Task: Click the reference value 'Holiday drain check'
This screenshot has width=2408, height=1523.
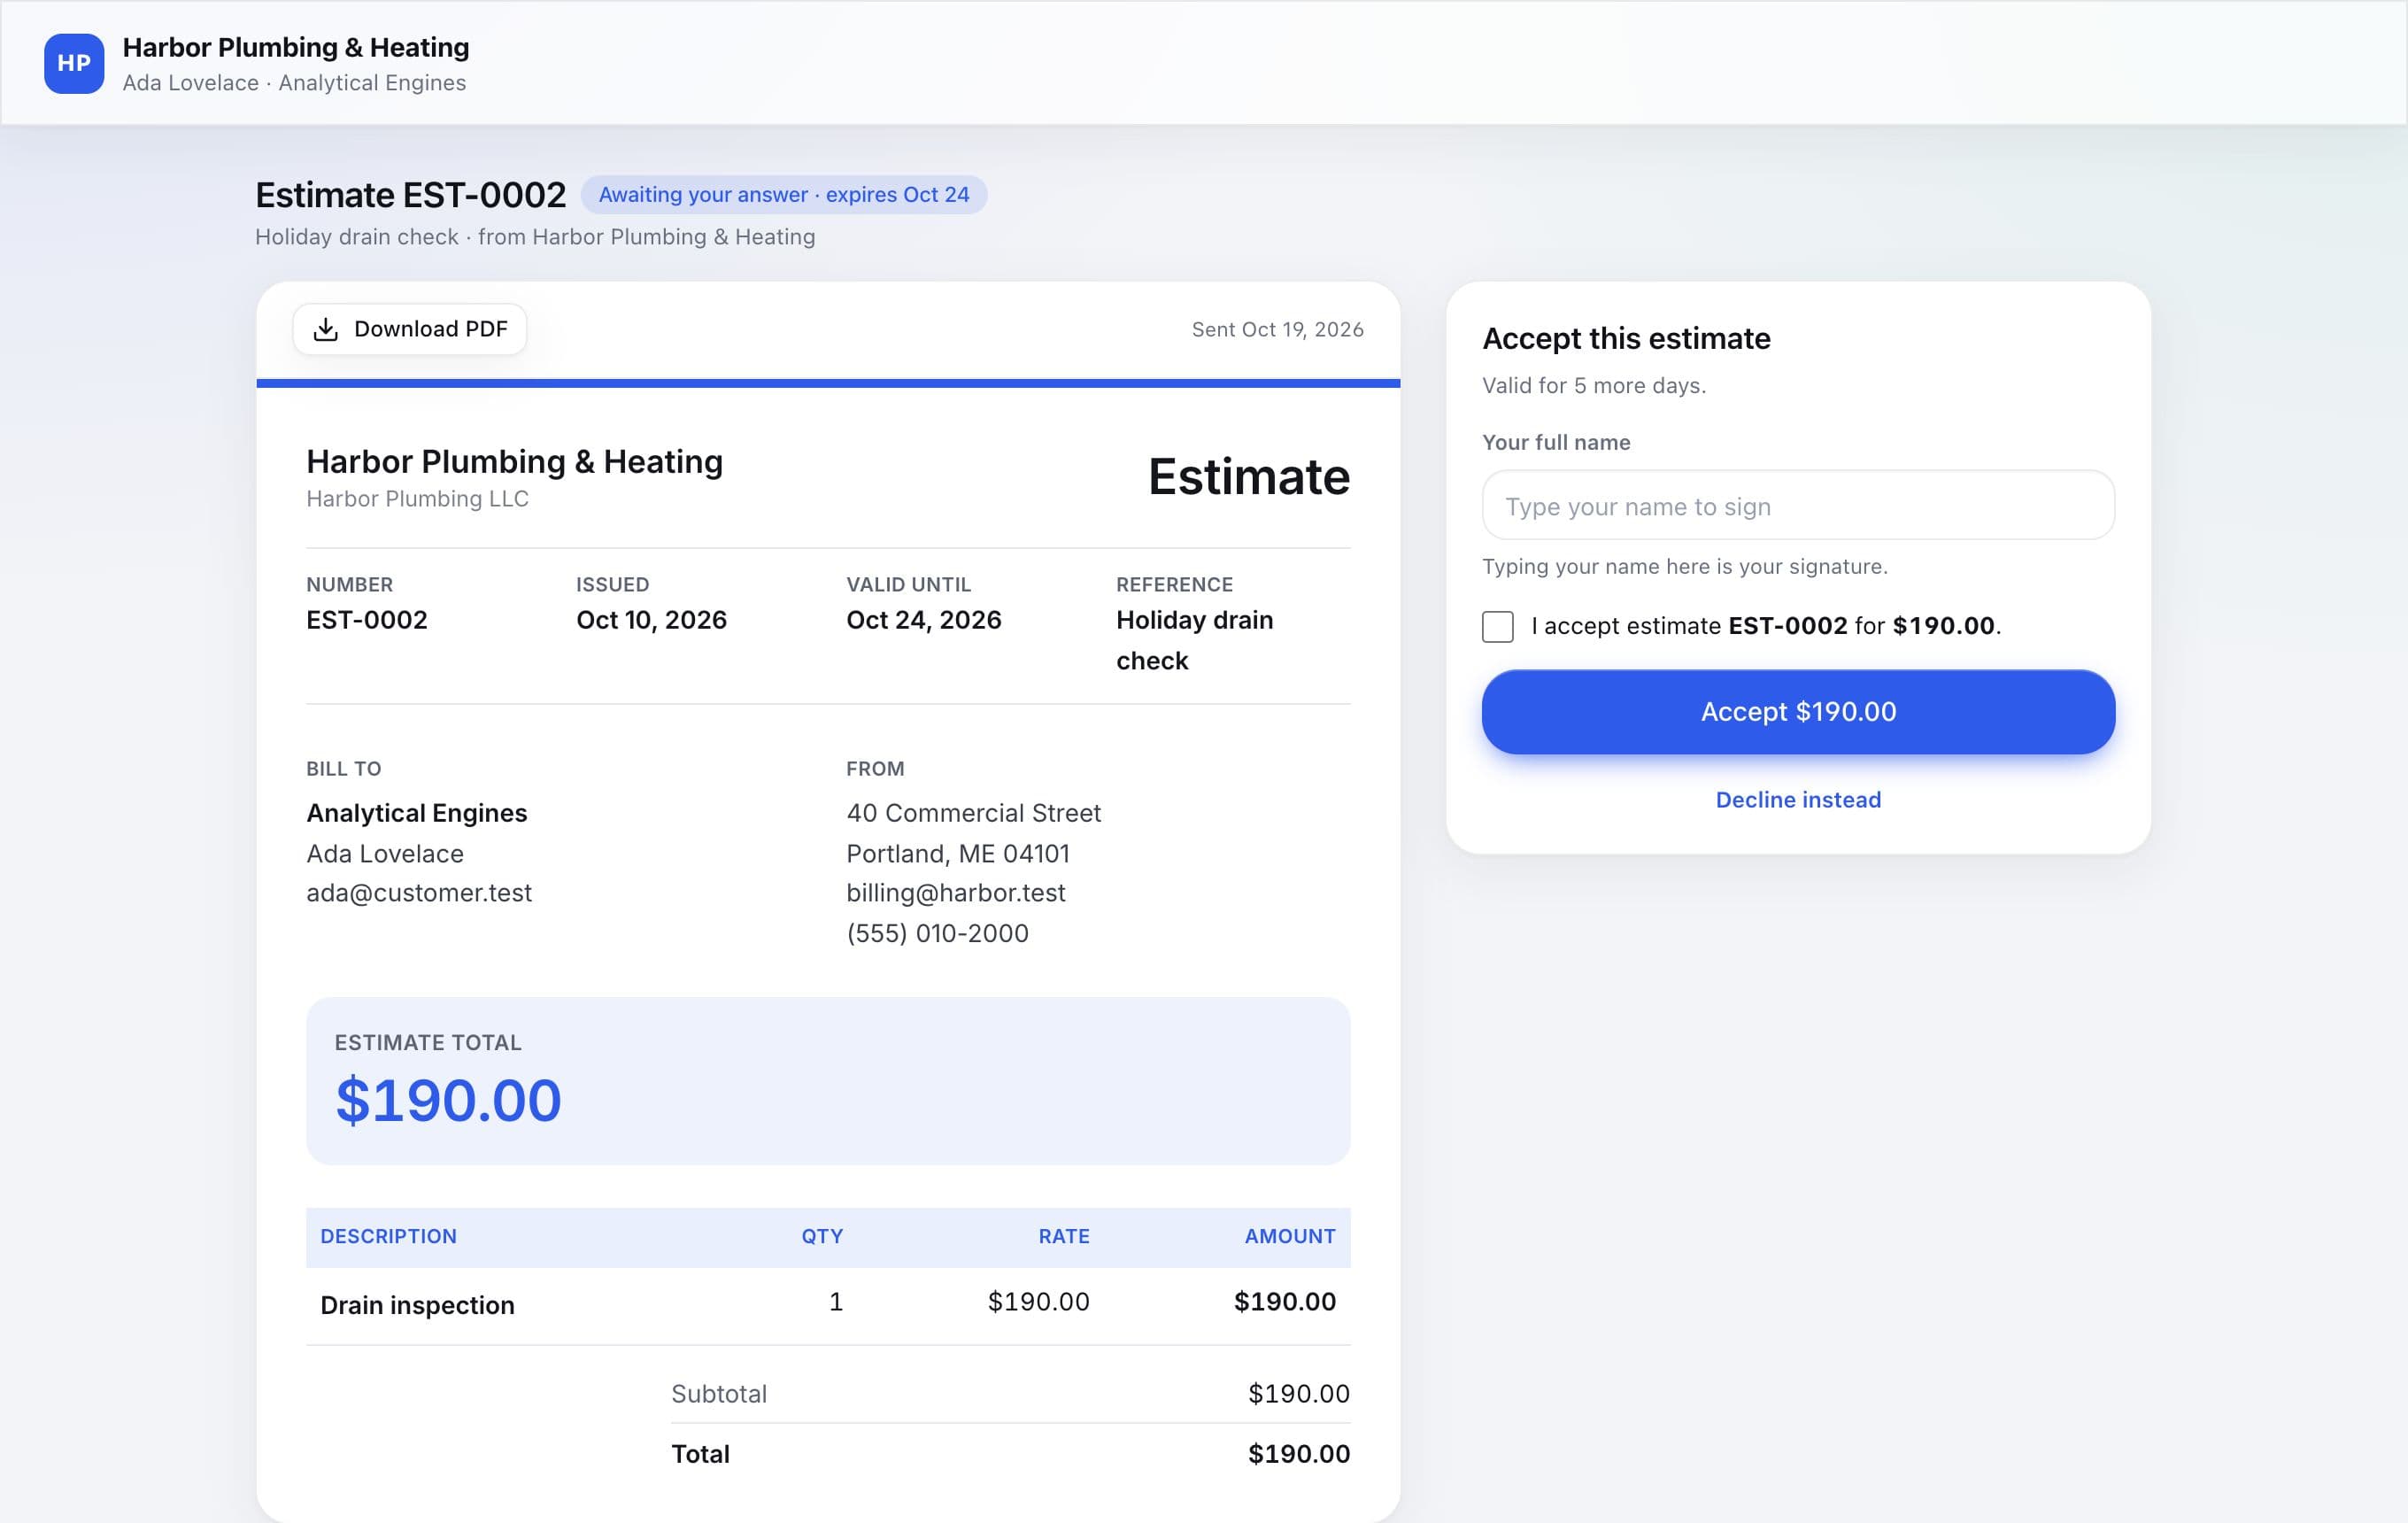Action: [1194, 640]
